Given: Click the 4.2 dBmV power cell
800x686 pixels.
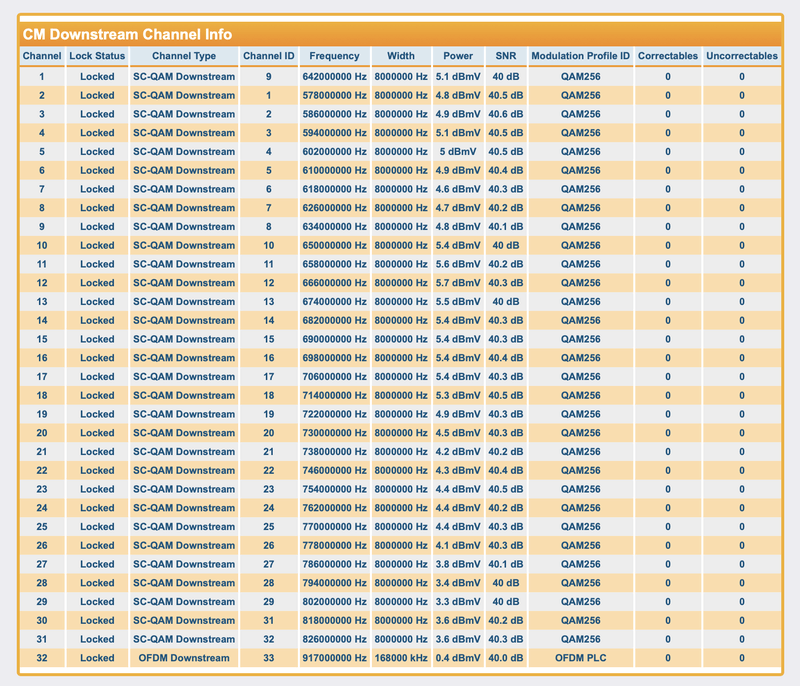Looking at the screenshot, I should click(x=458, y=451).
